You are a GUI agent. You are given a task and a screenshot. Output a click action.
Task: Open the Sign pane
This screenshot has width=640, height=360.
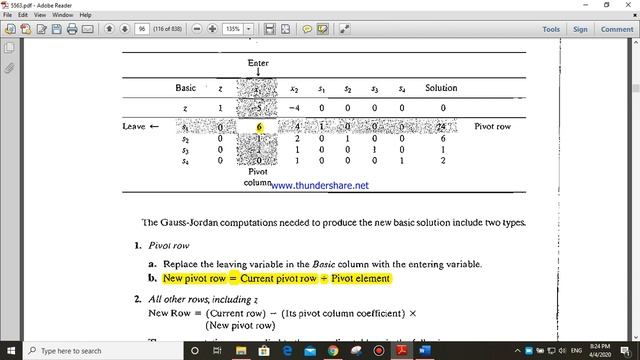coord(580,29)
